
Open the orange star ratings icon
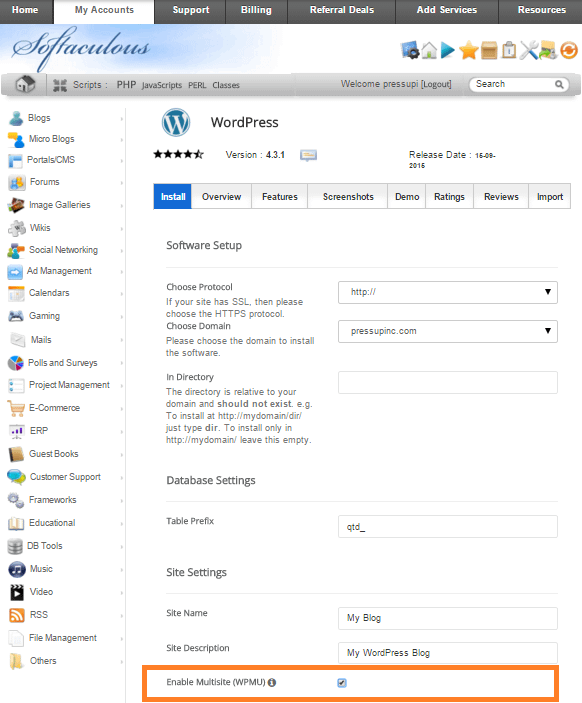point(469,50)
